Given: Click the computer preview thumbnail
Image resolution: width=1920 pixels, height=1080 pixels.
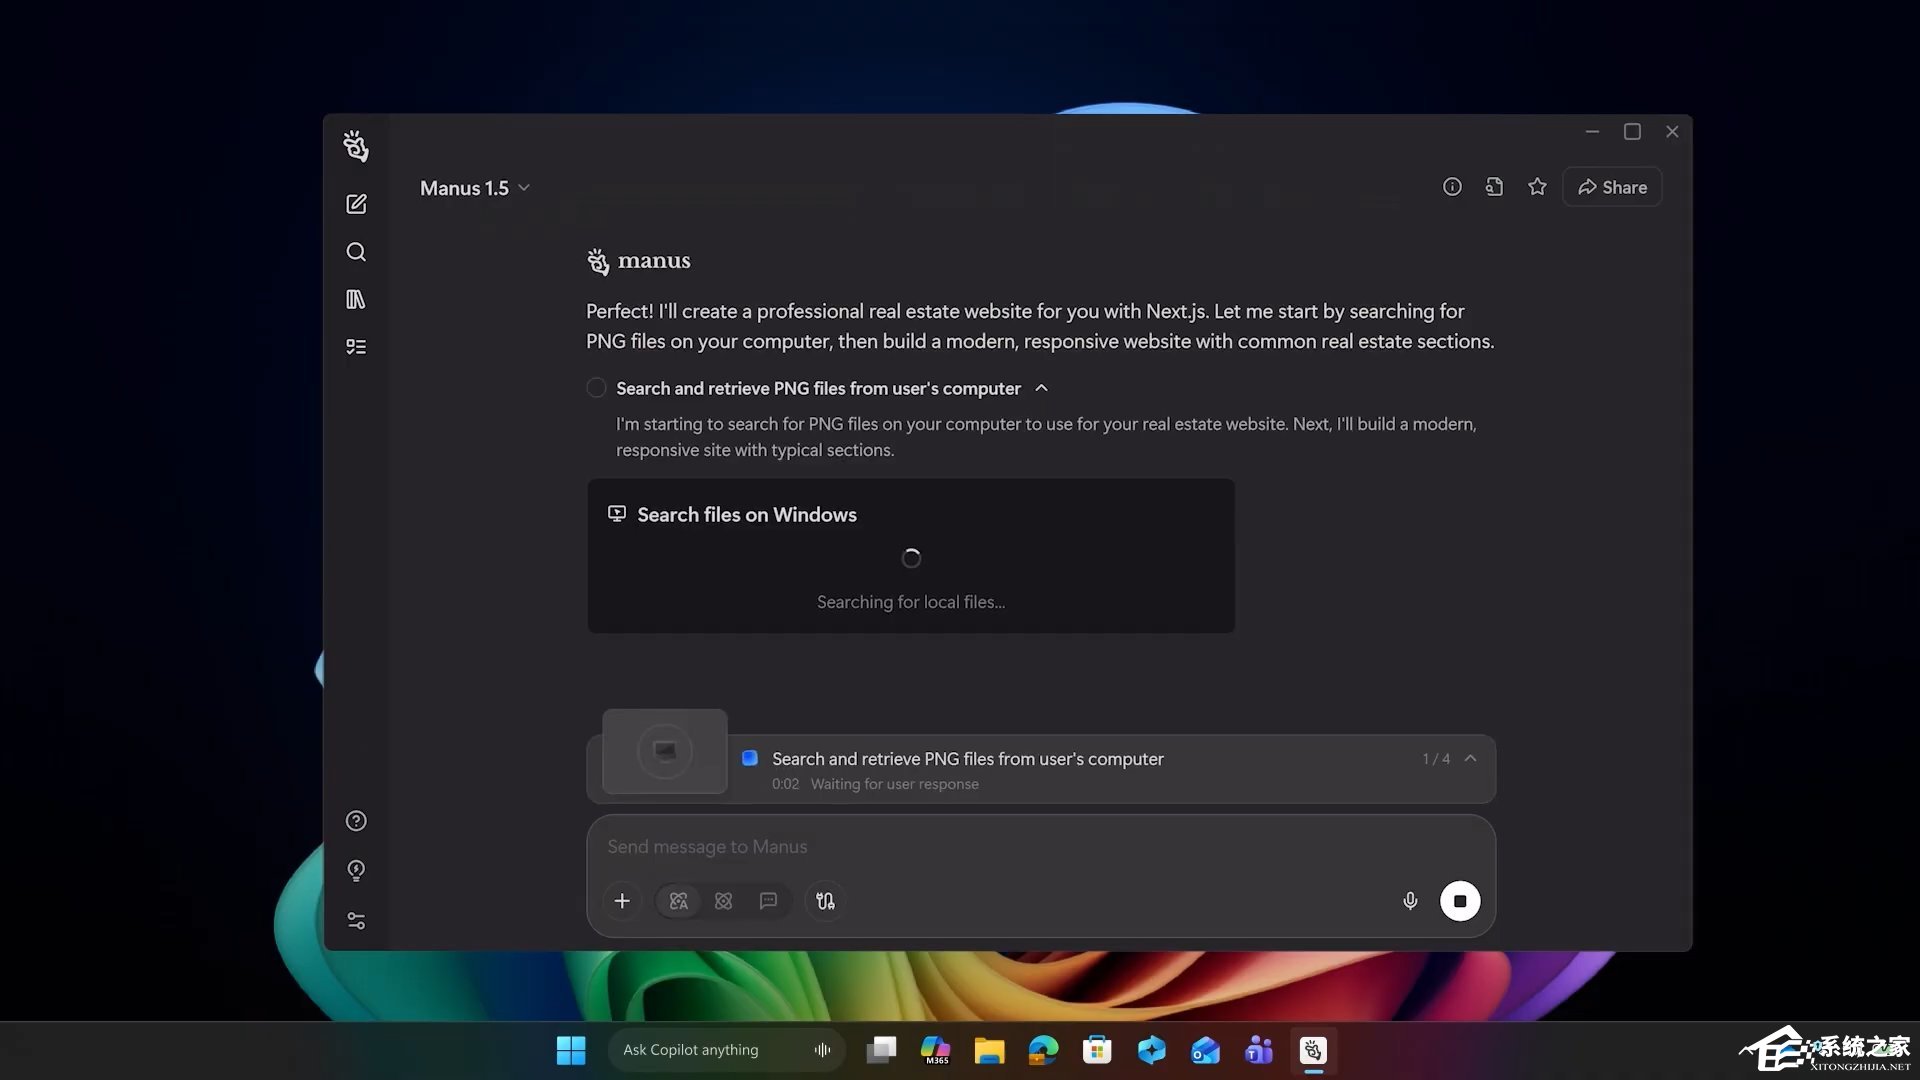Looking at the screenshot, I should (x=665, y=752).
